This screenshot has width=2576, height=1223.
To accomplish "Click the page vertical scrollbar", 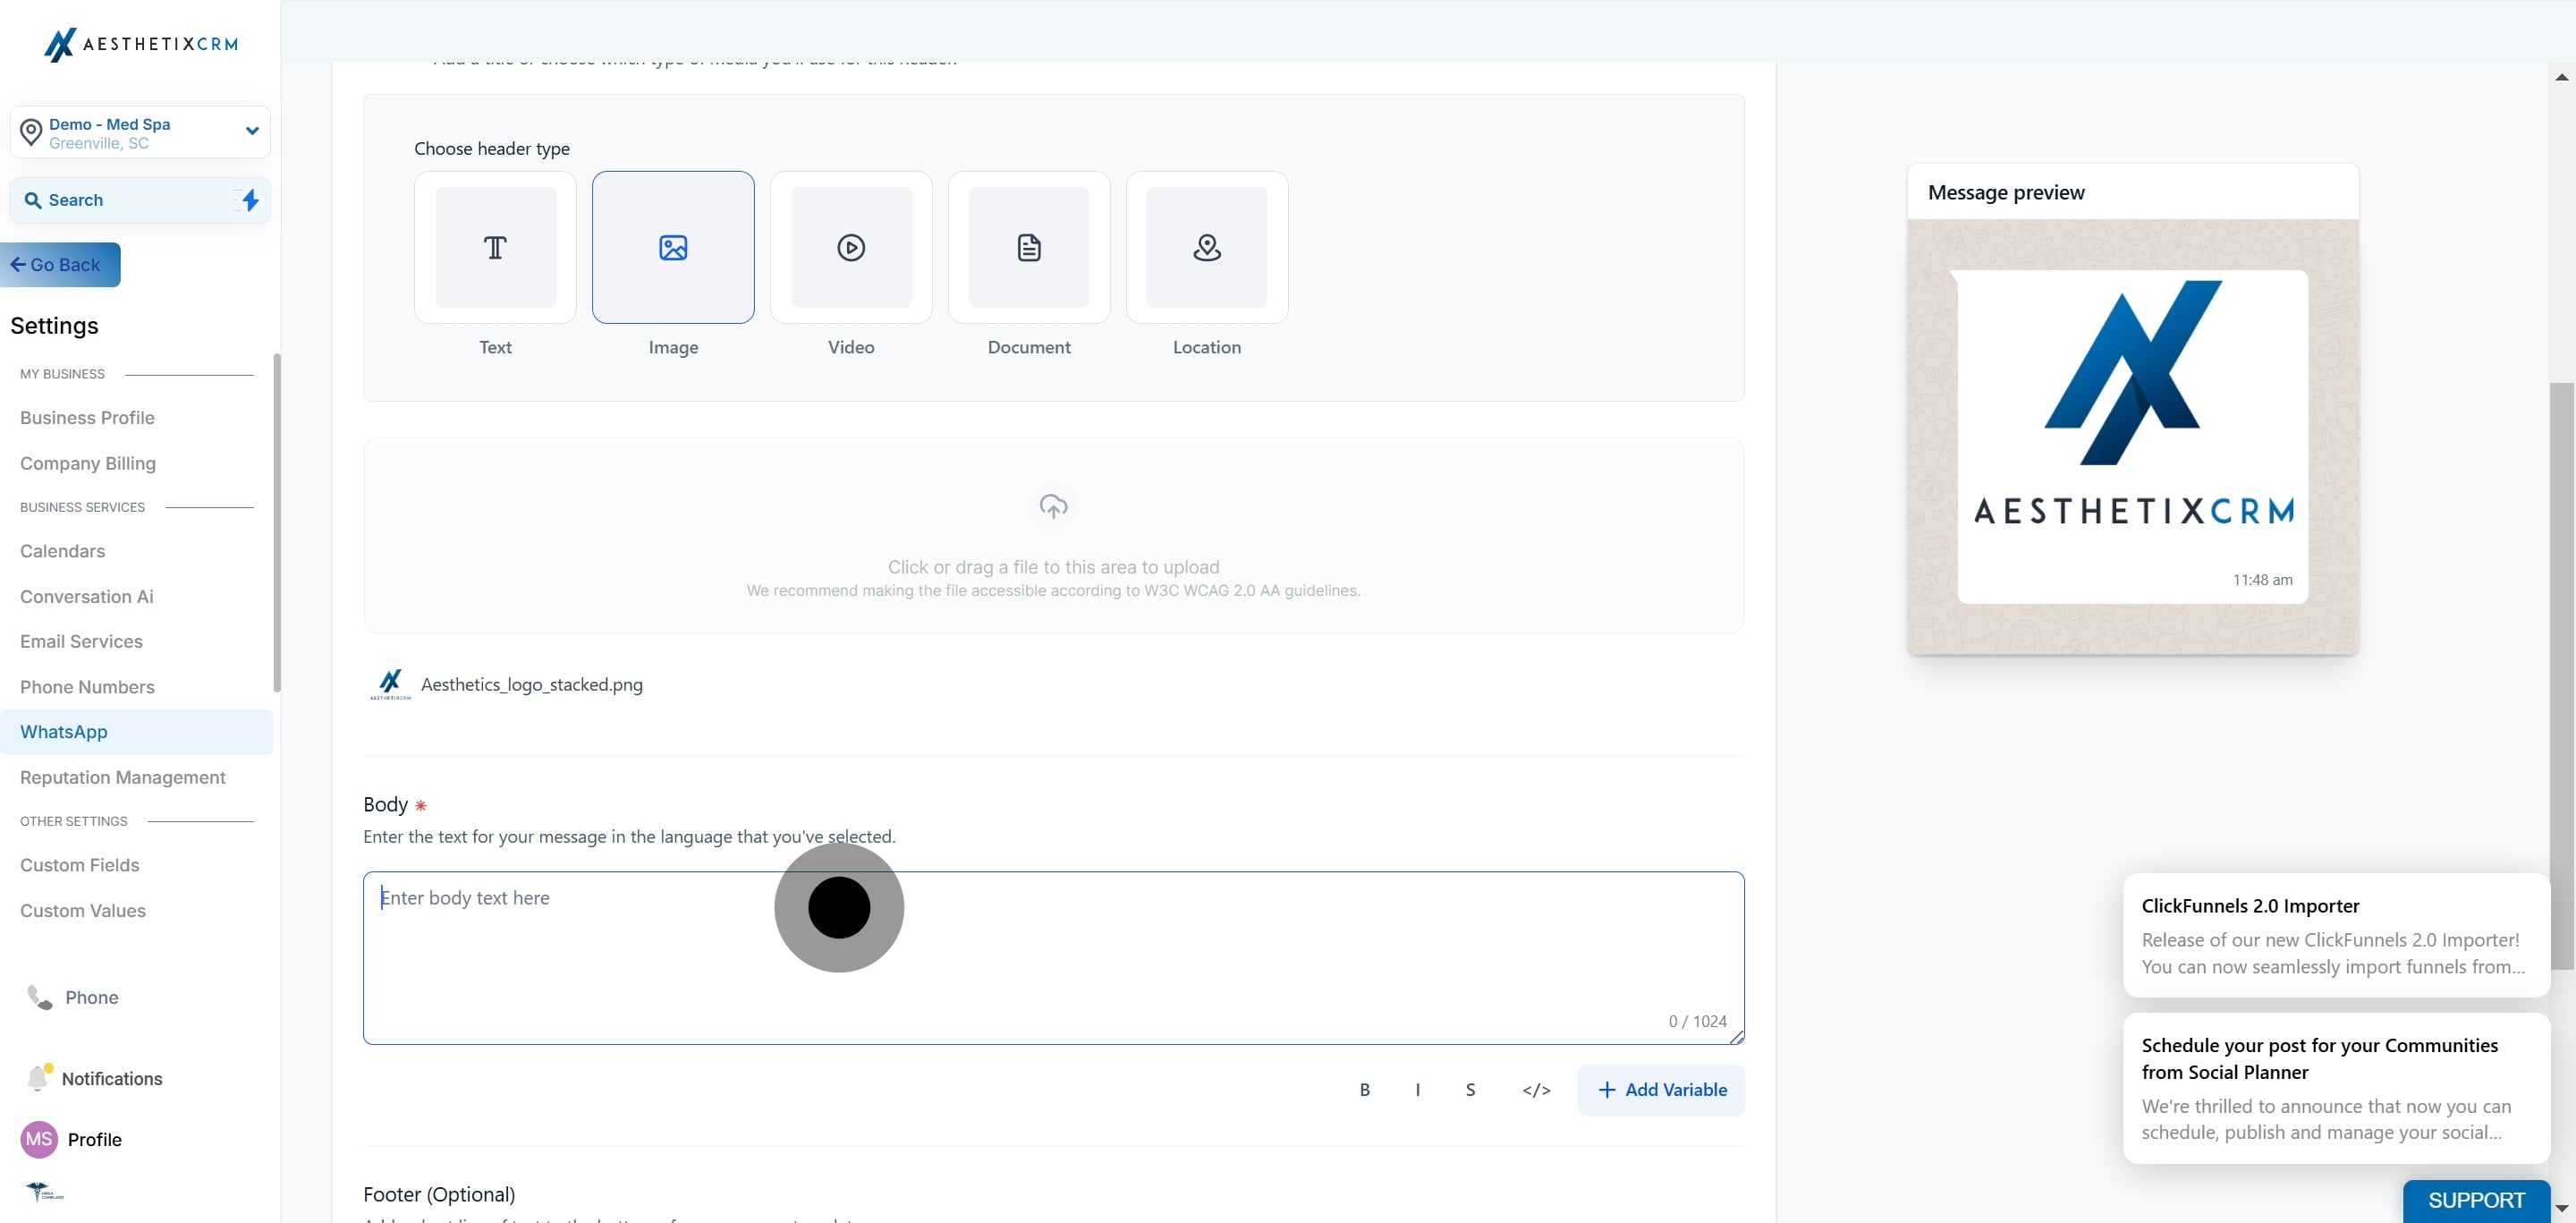I will click(2561, 676).
